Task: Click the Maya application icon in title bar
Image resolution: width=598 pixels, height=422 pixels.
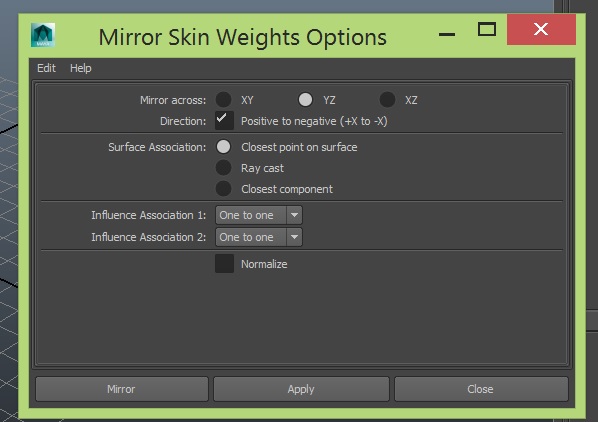Action: [x=43, y=35]
